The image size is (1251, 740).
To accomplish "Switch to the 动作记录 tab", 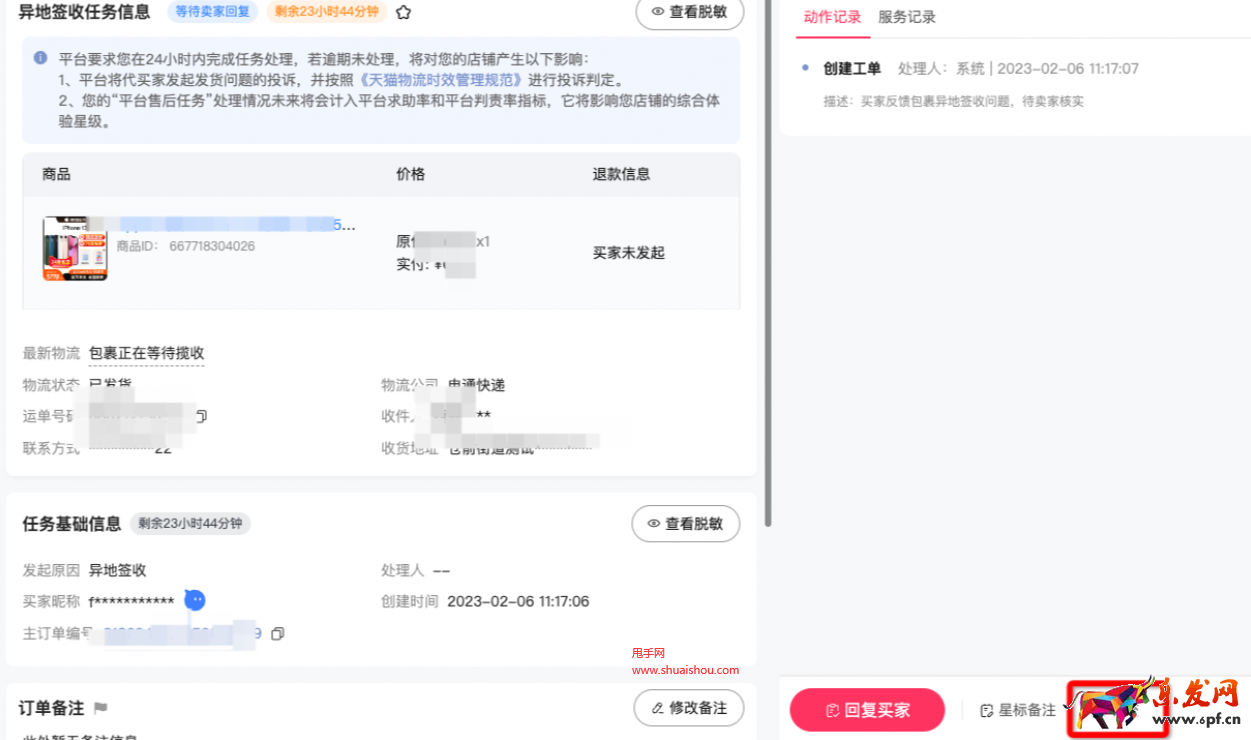I will 832,16.
